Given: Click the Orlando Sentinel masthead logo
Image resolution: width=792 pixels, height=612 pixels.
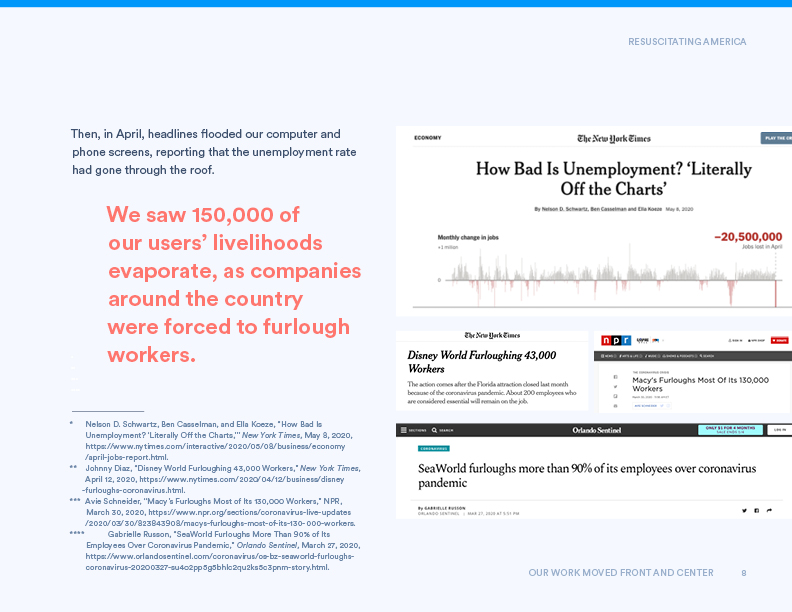Looking at the screenshot, I should click(x=597, y=430).
